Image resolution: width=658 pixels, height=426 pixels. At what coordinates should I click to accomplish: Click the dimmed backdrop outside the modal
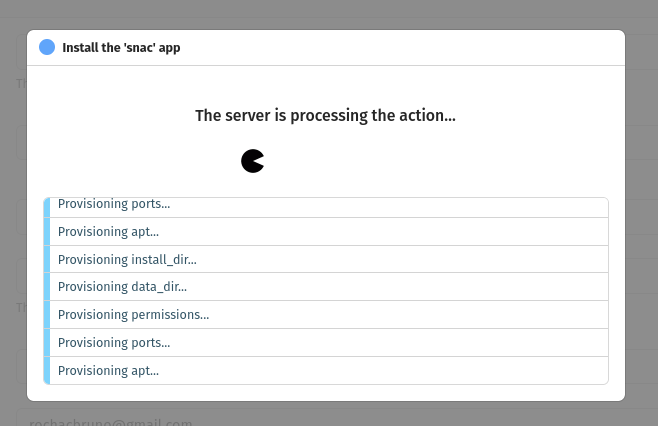(x=641, y=200)
